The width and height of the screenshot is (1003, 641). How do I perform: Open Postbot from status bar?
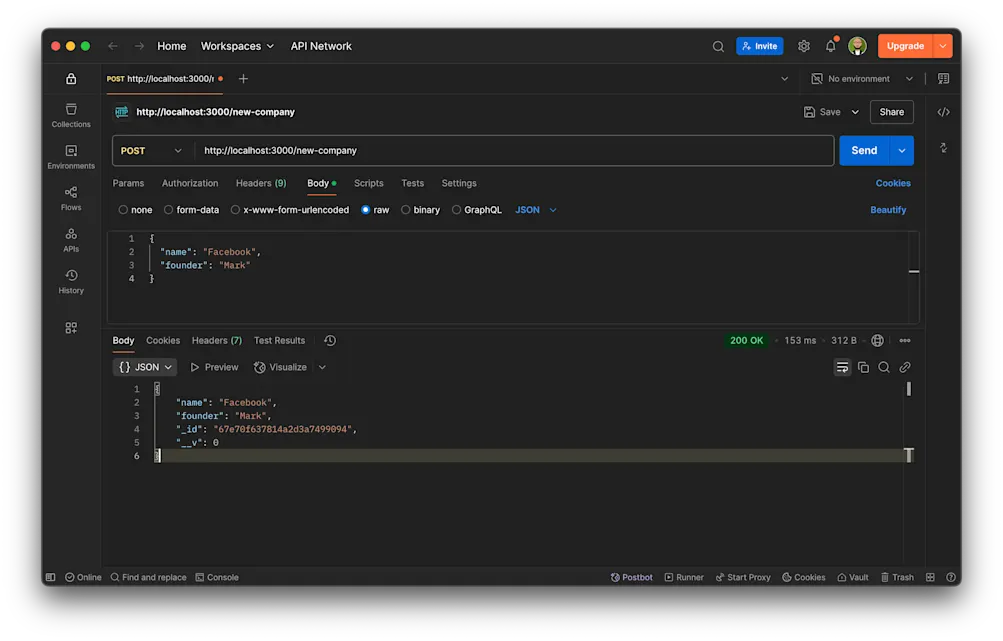coord(631,577)
